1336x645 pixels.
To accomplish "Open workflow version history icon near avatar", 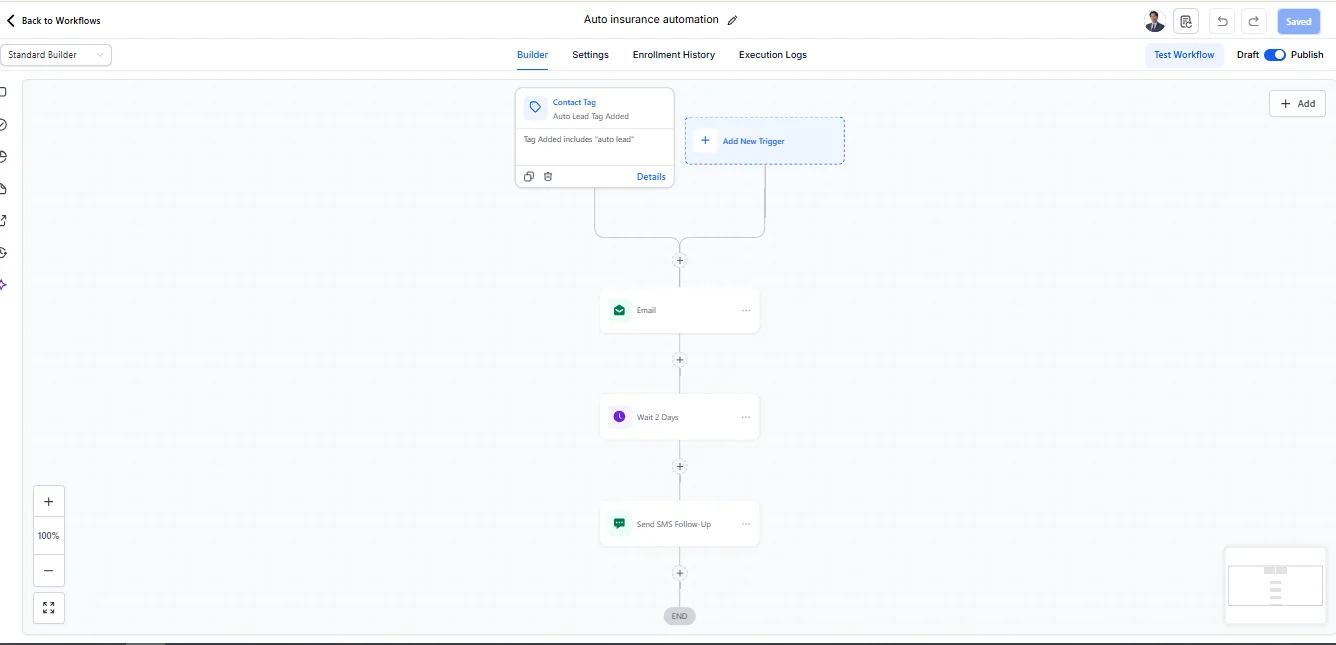I will click(x=1186, y=20).
